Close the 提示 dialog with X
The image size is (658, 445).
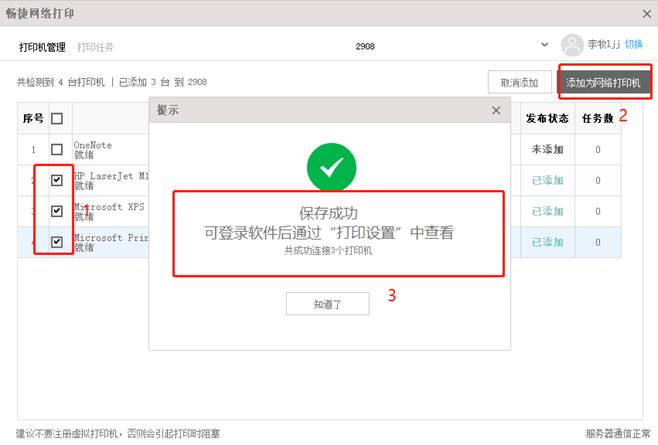497,110
